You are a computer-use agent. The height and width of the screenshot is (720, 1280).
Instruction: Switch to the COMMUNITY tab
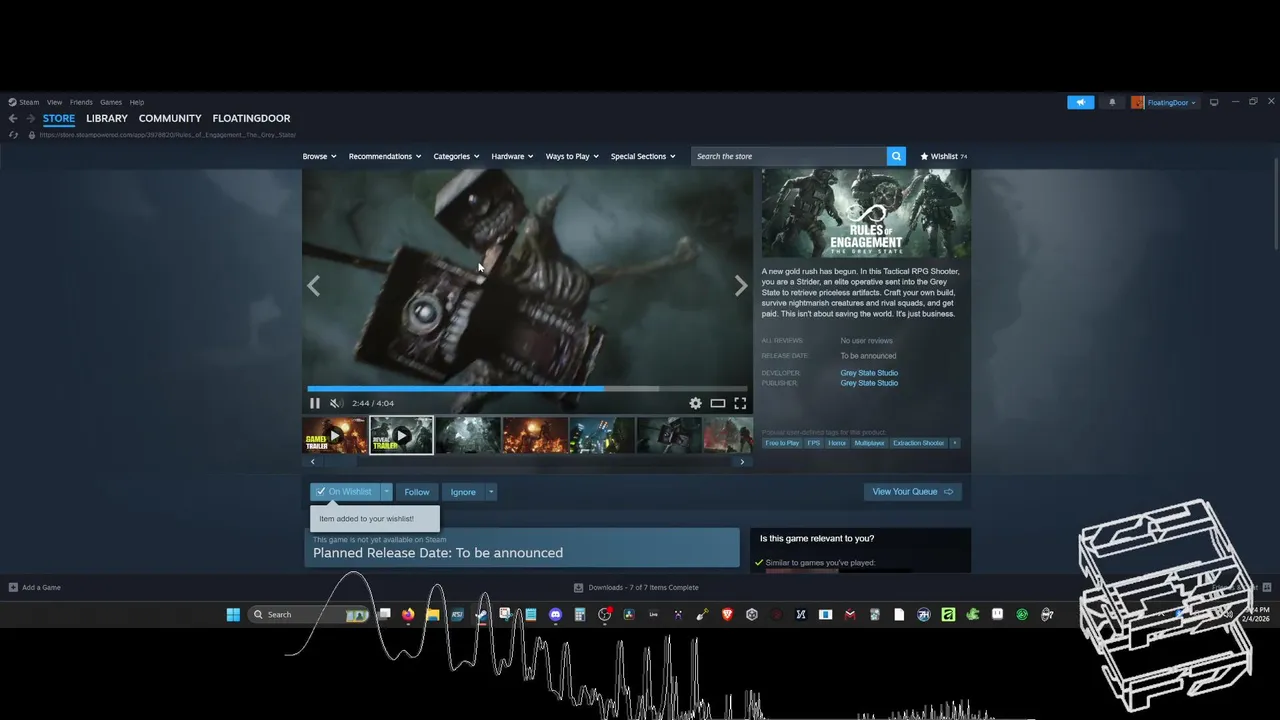[x=170, y=118]
